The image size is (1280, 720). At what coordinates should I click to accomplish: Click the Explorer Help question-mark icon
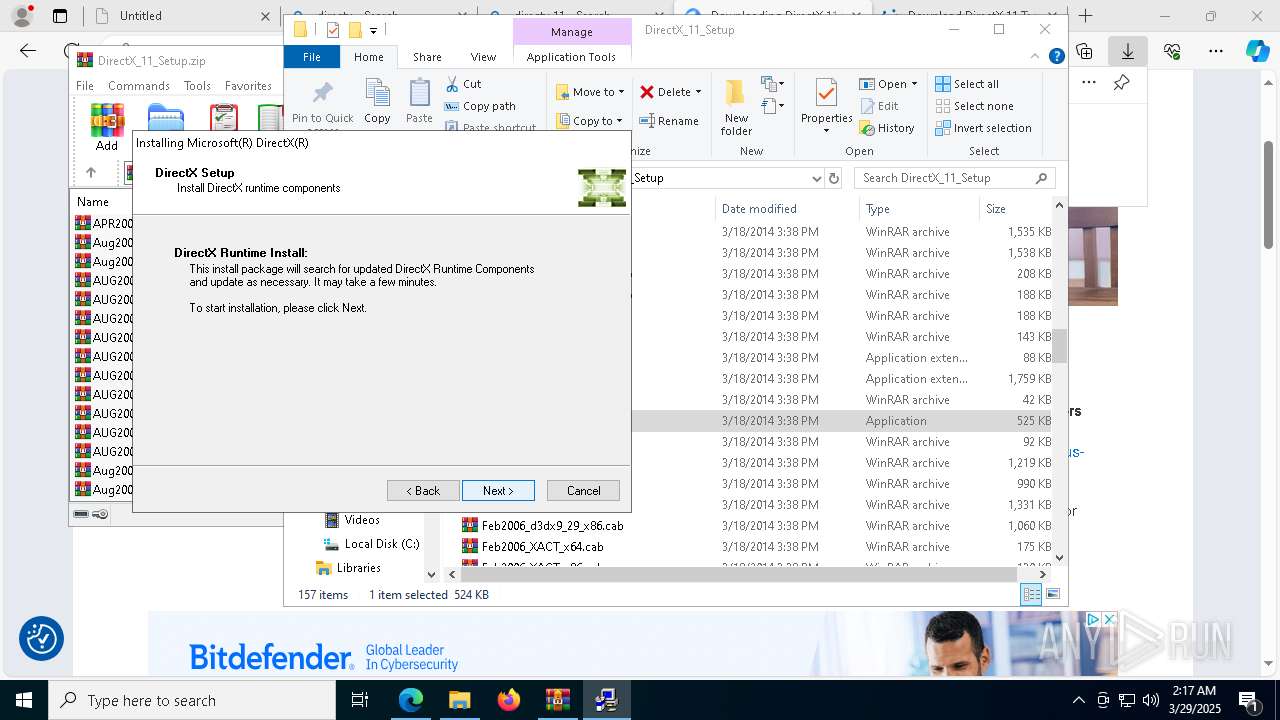click(x=1056, y=57)
